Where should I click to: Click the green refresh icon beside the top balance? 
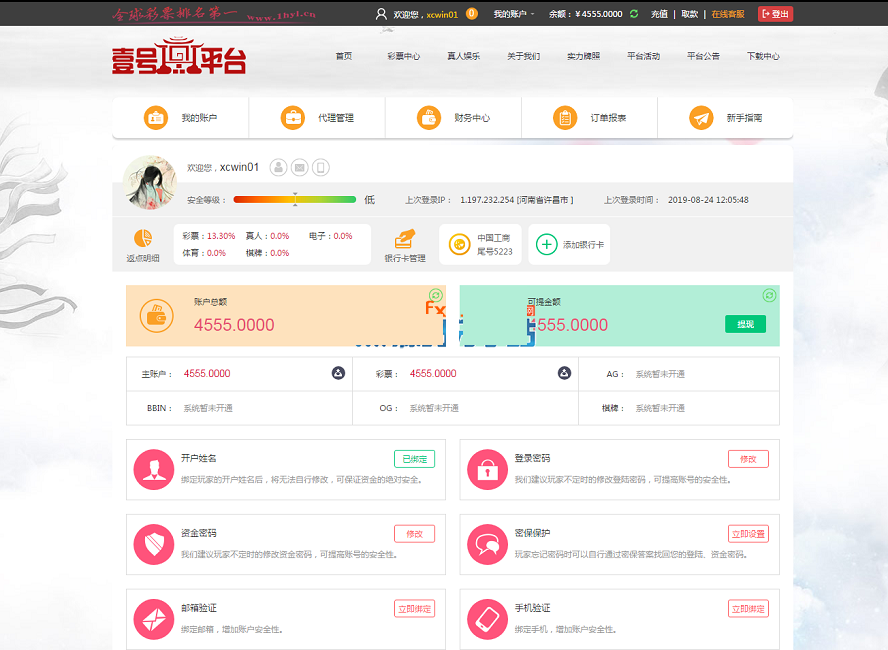pyautogui.click(x=634, y=14)
